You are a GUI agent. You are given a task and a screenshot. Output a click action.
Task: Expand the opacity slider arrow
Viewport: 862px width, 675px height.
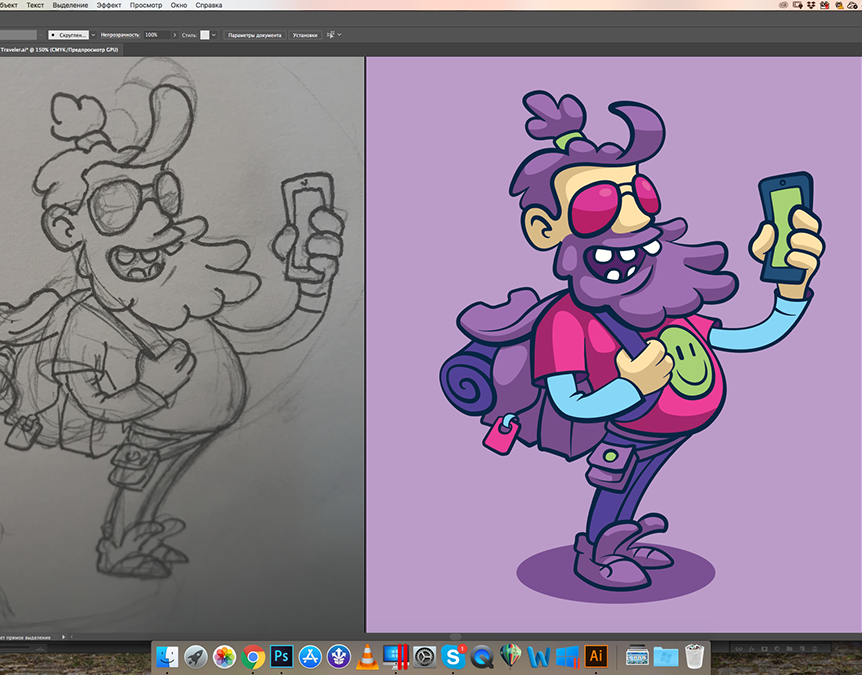point(175,35)
